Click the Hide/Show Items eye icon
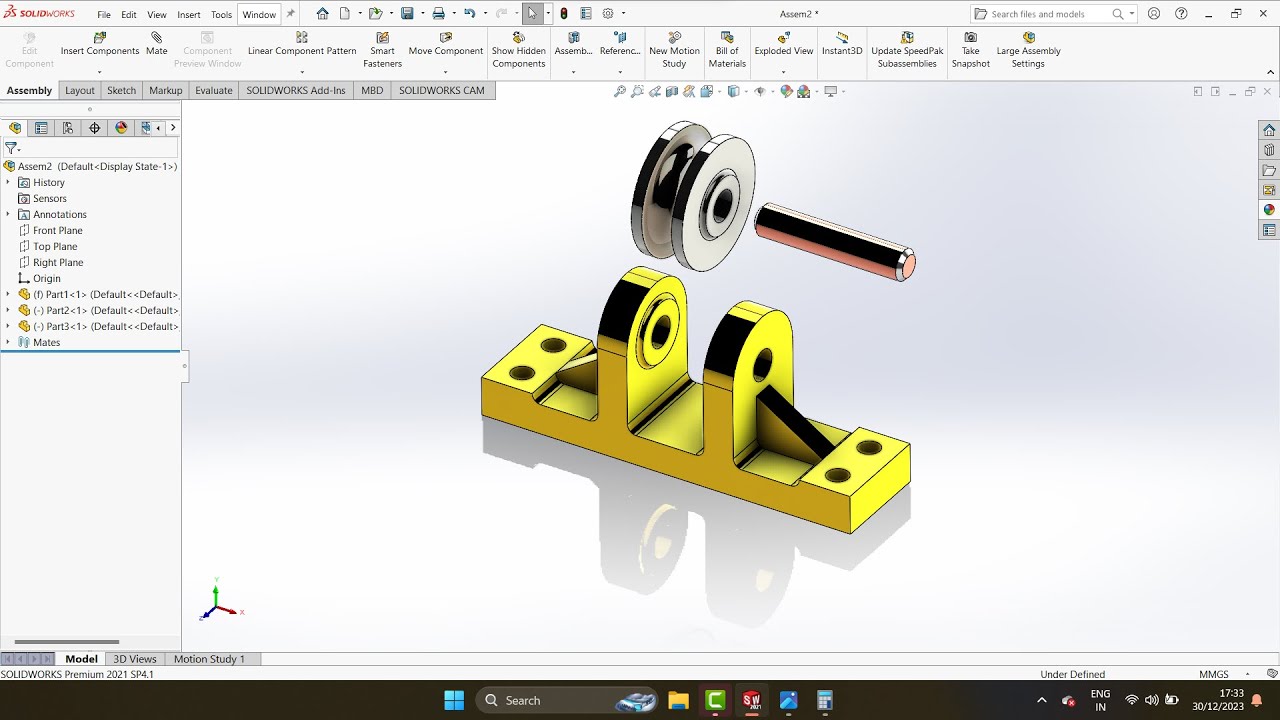1280x720 pixels. pos(760,91)
